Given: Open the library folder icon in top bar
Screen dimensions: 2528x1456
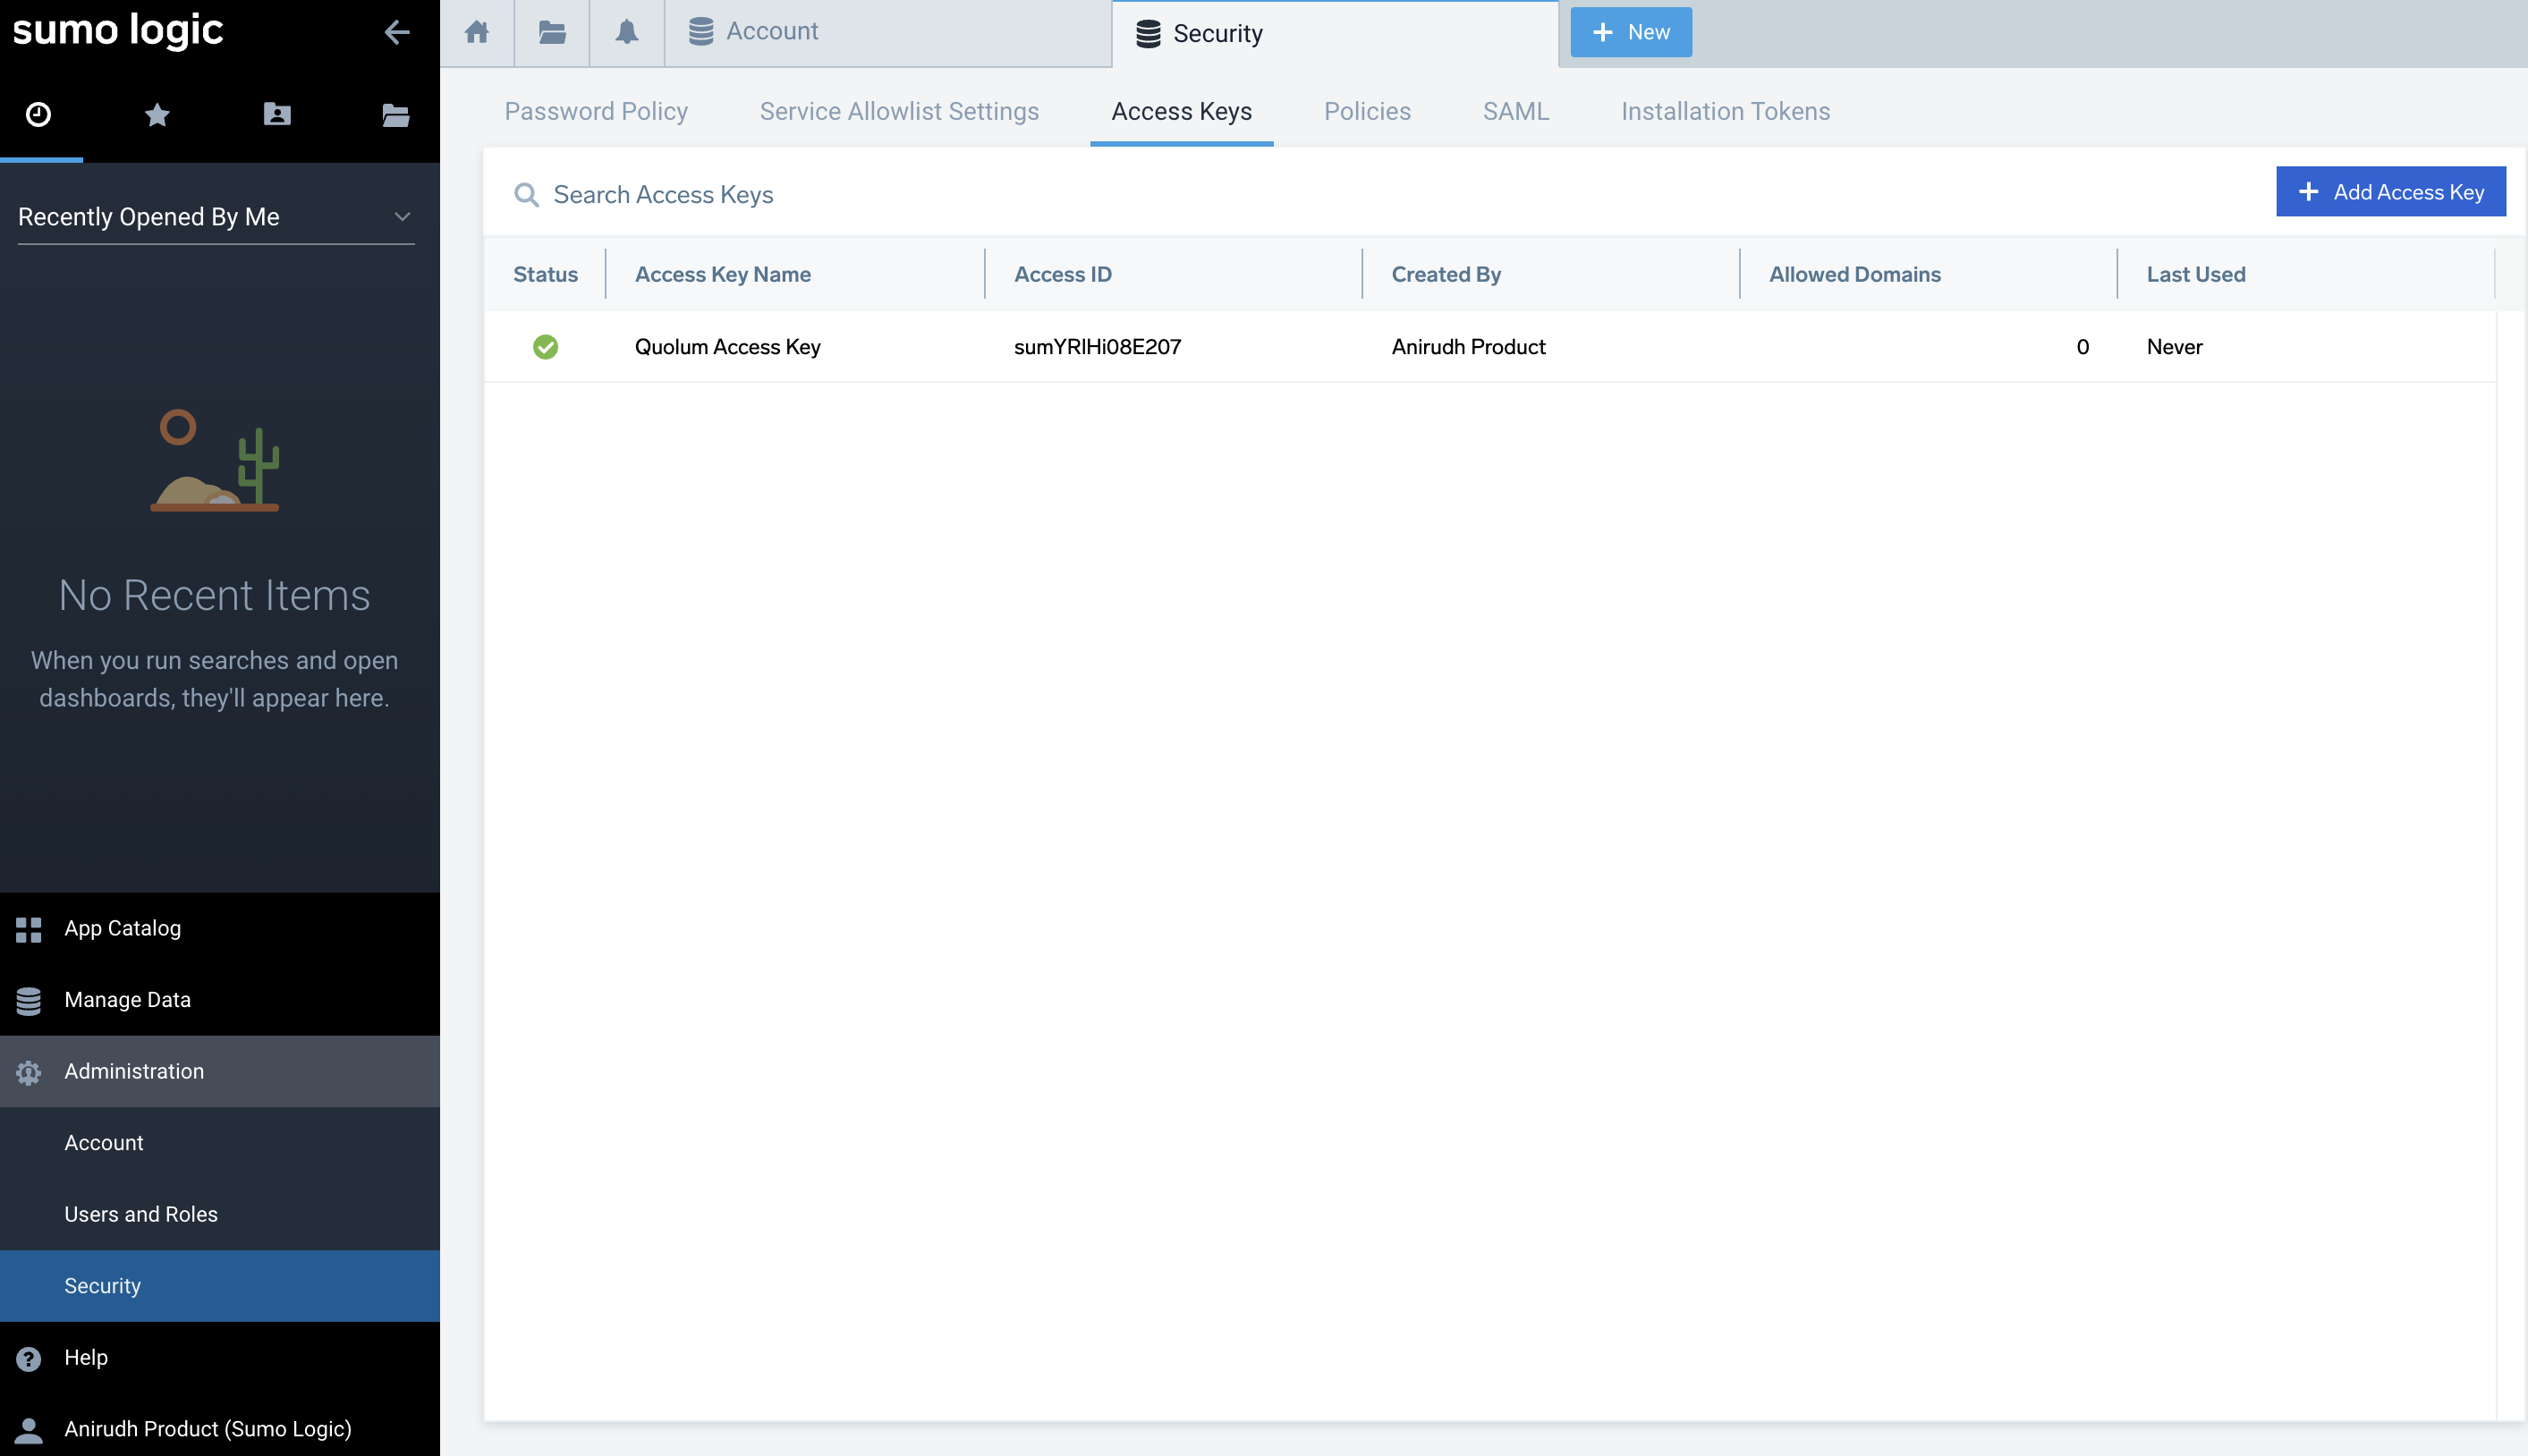Looking at the screenshot, I should pos(552,32).
